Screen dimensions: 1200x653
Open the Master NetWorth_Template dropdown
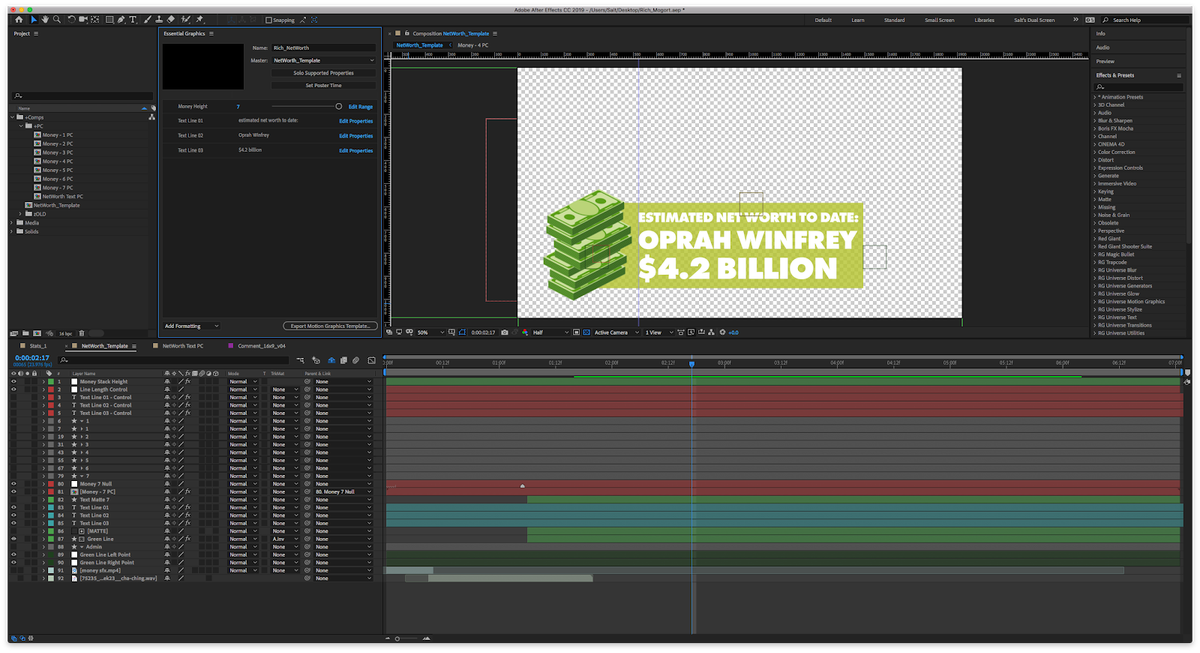[x=324, y=60]
